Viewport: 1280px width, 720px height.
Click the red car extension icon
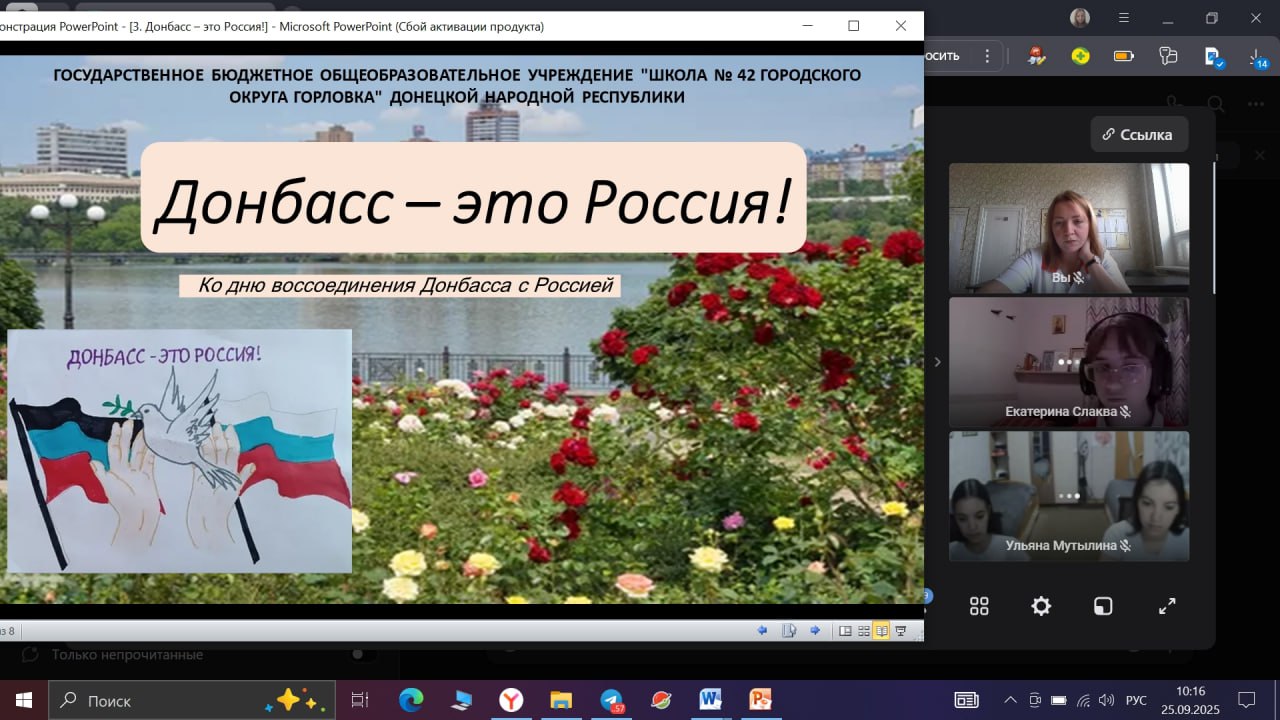pos(1037,56)
